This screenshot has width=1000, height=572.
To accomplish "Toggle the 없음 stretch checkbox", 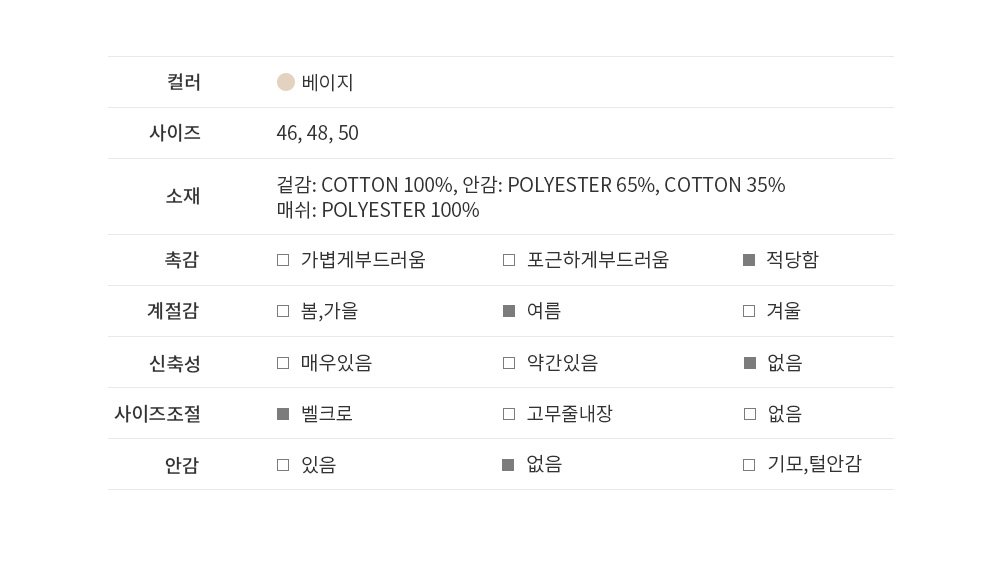I will pyautogui.click(x=750, y=363).
